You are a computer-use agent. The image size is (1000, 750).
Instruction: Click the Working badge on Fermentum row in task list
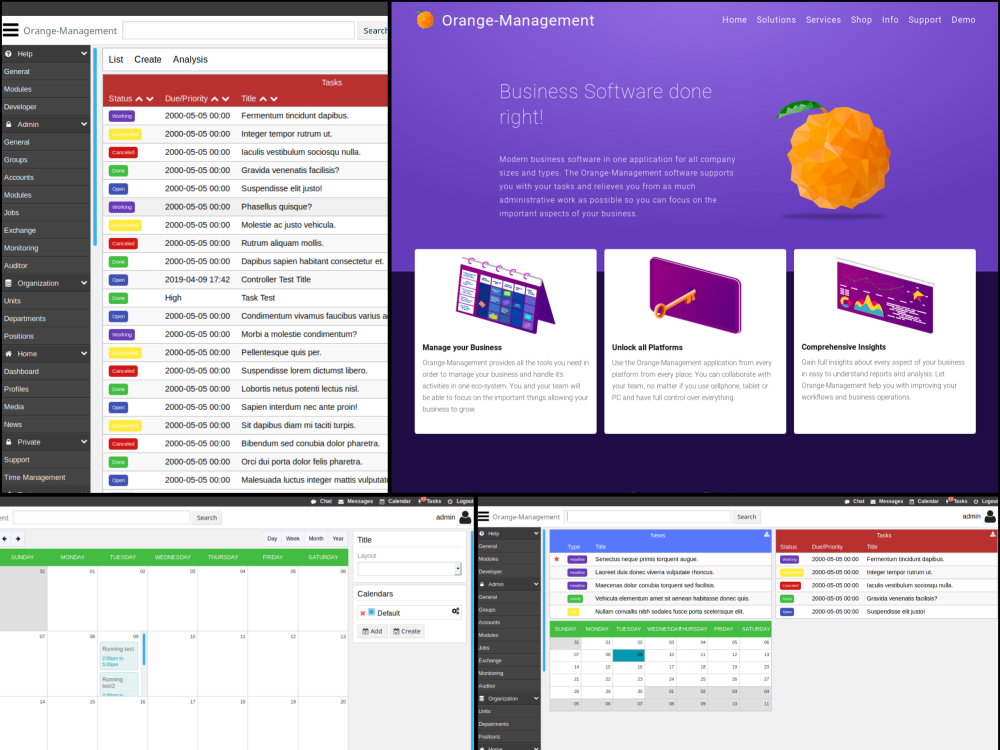tap(122, 116)
